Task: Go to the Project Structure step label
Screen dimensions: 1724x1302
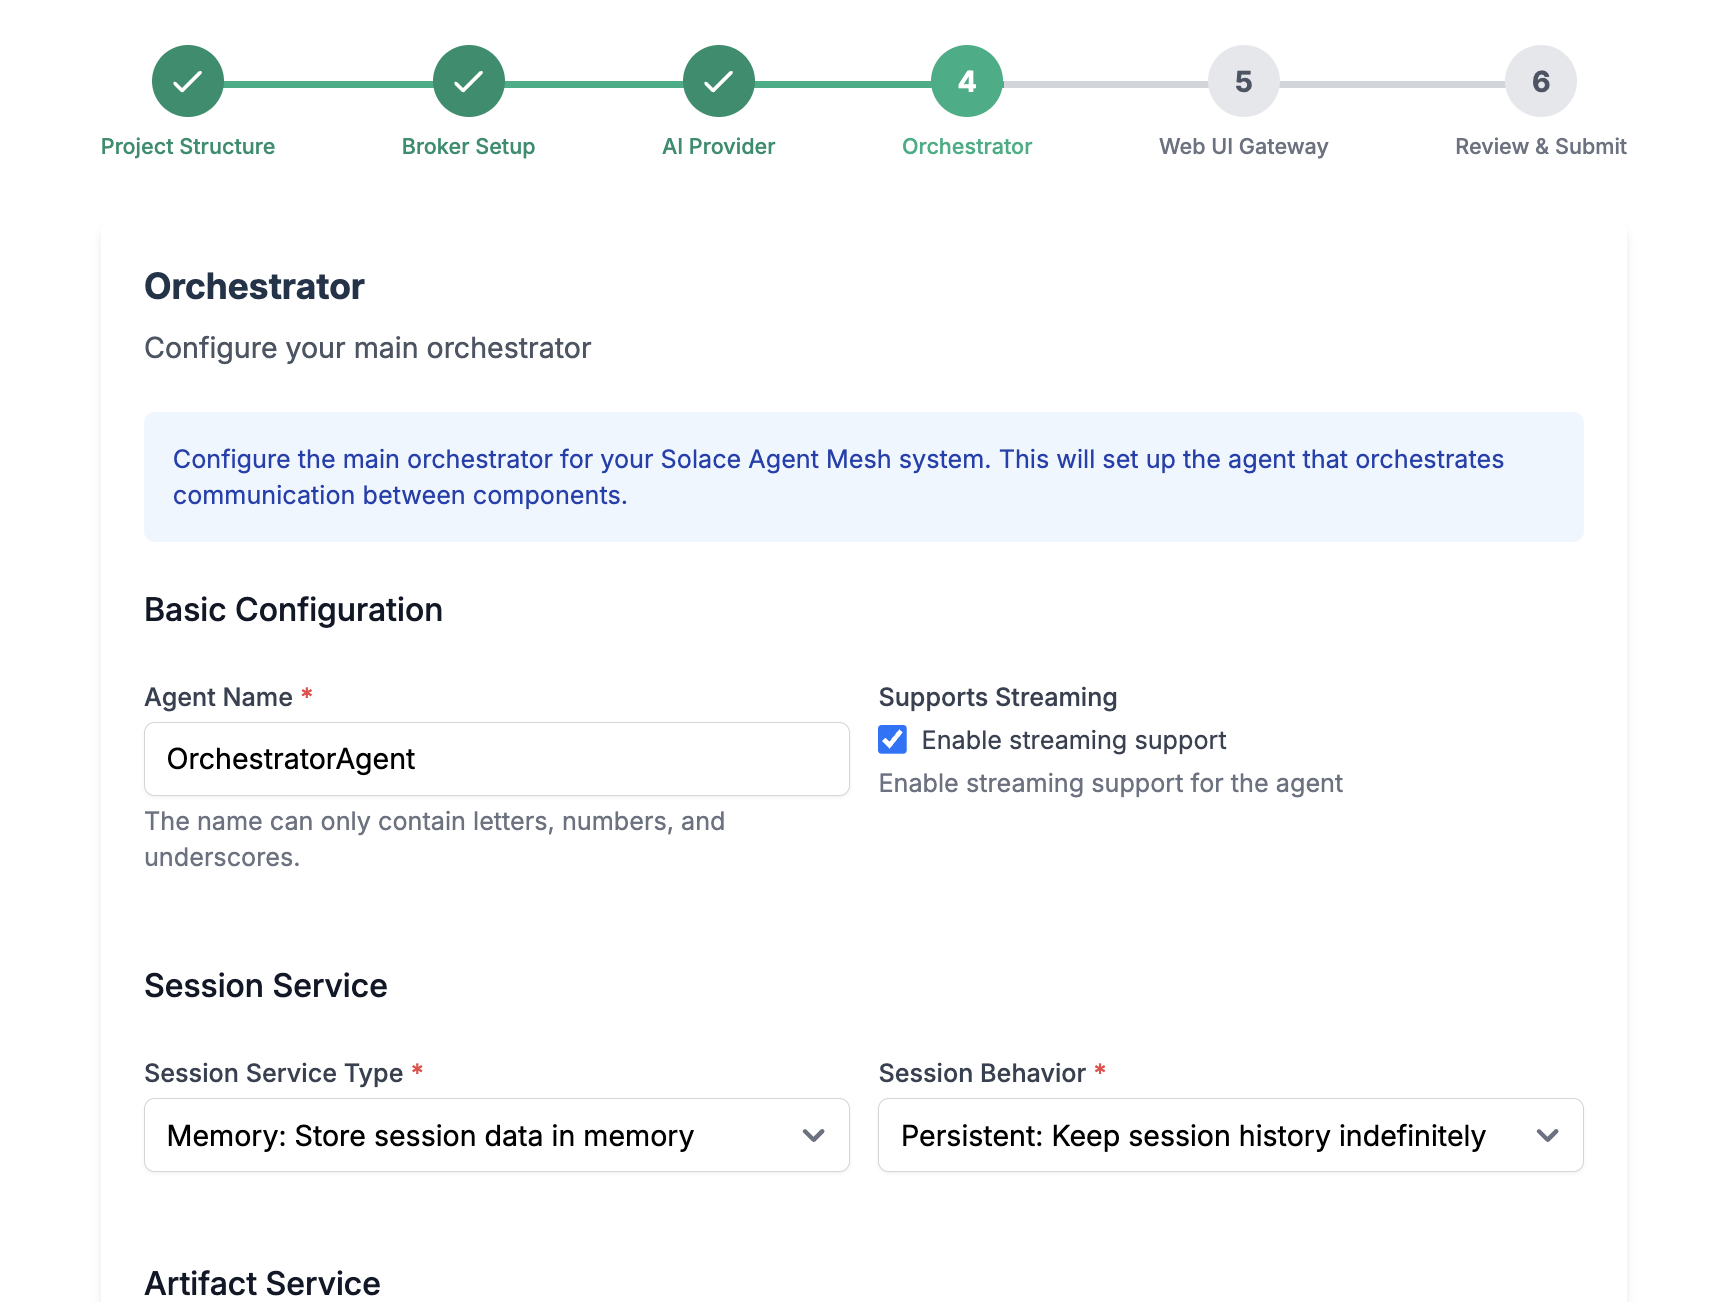Action: pos(188,146)
